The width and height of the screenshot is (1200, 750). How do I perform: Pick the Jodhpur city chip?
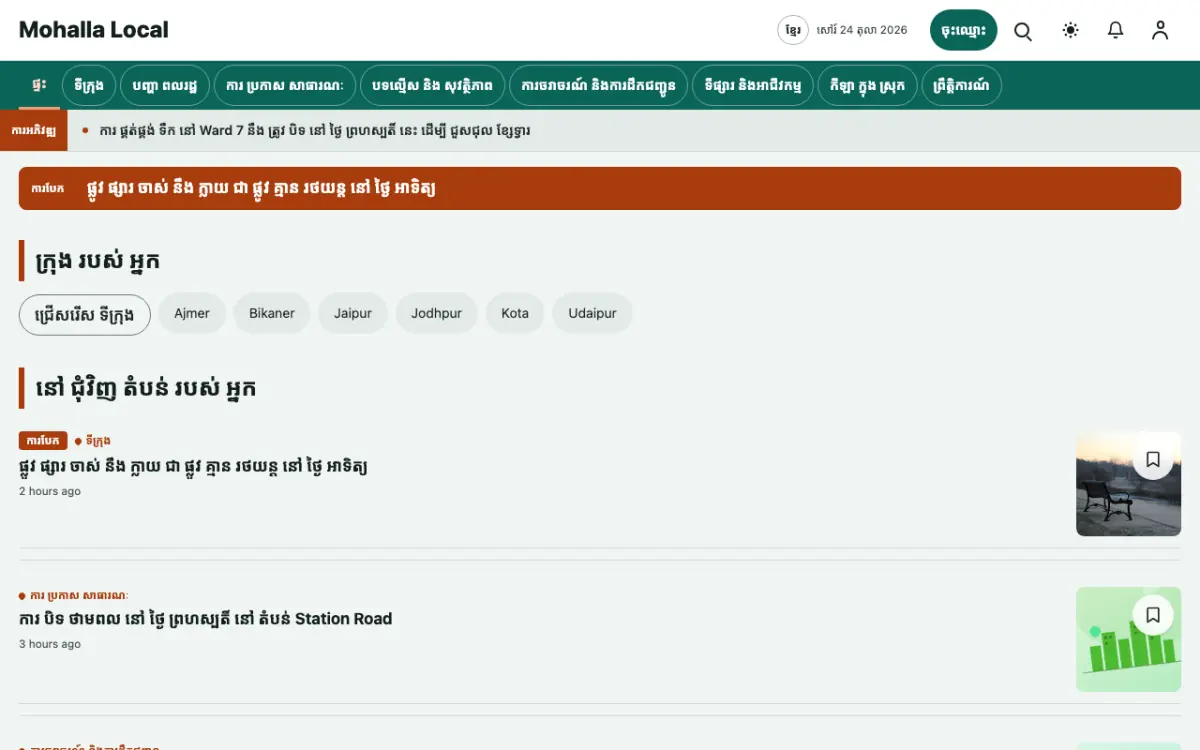click(x=437, y=313)
